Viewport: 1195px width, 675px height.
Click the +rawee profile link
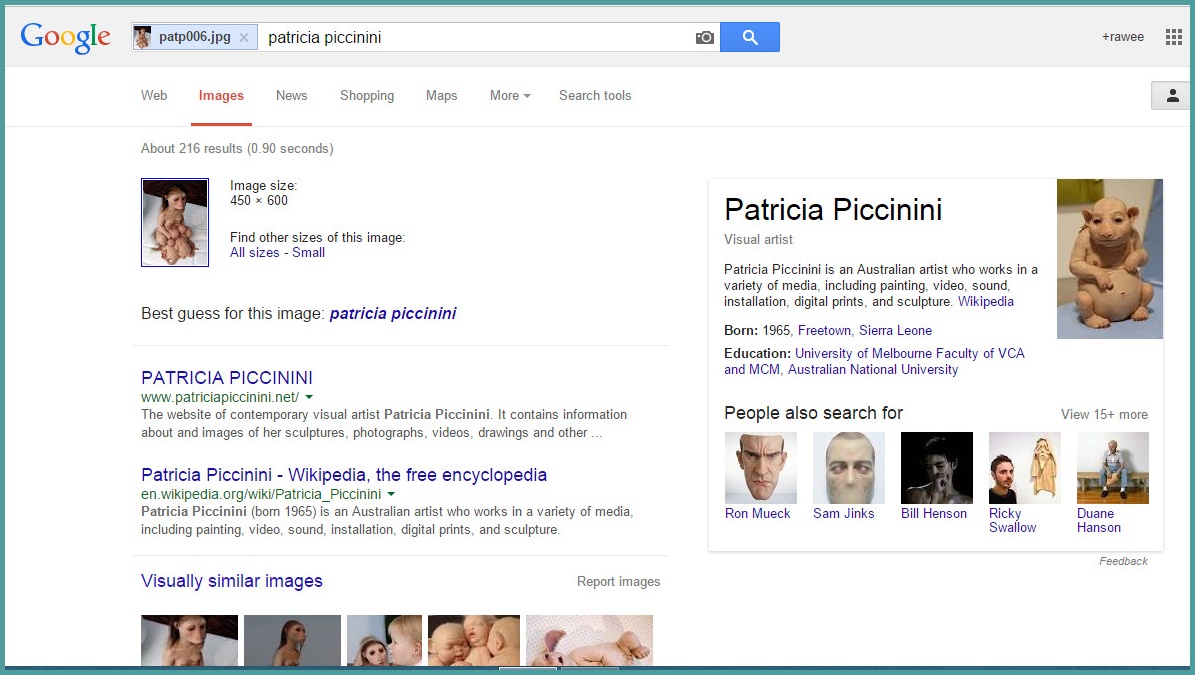point(1123,37)
